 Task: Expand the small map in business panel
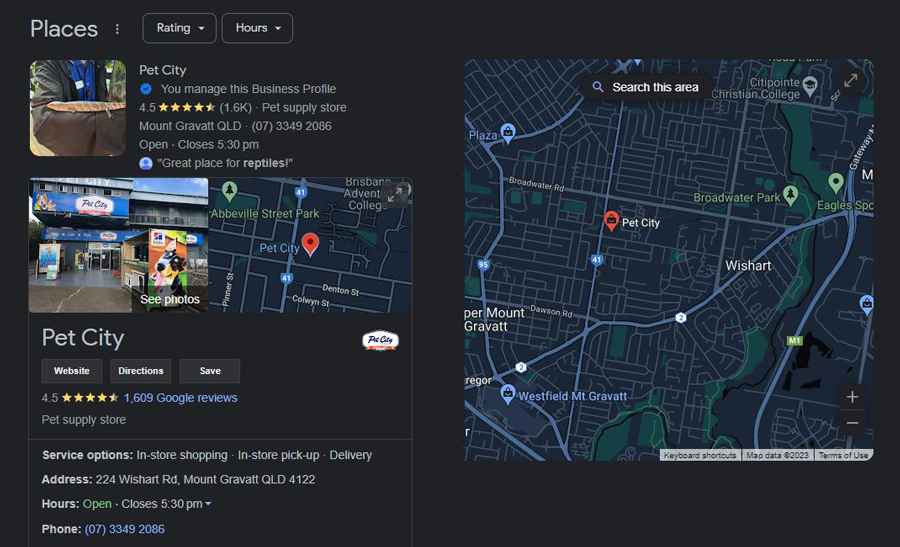click(x=395, y=195)
